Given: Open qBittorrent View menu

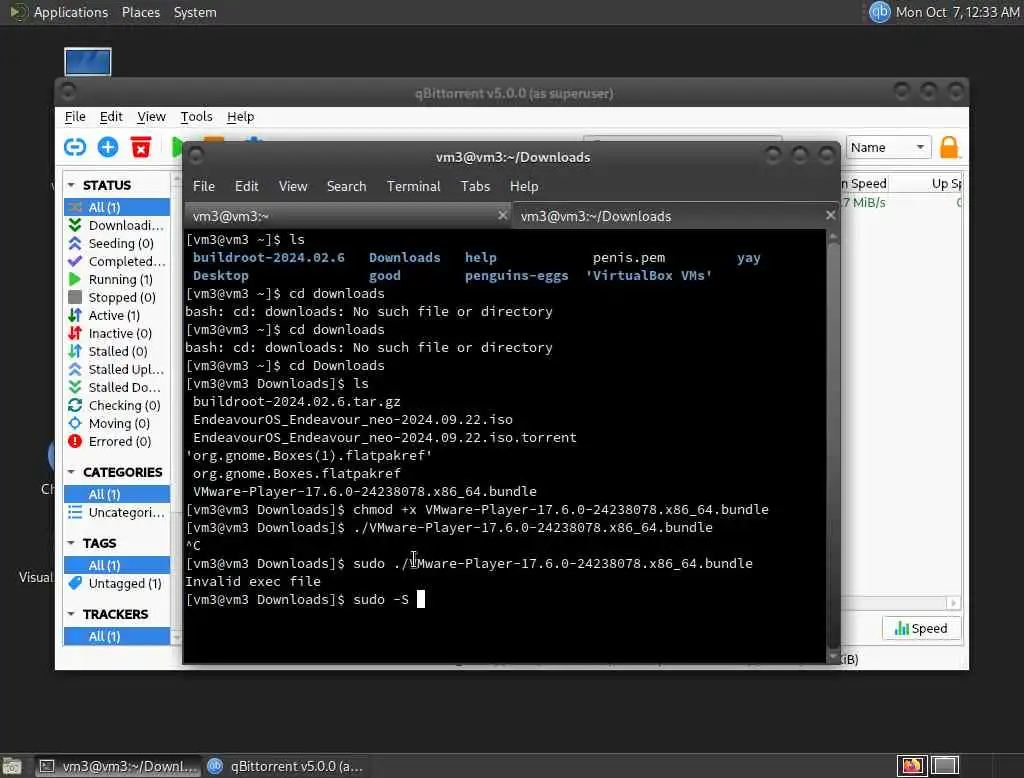Looking at the screenshot, I should pyautogui.click(x=151, y=117).
